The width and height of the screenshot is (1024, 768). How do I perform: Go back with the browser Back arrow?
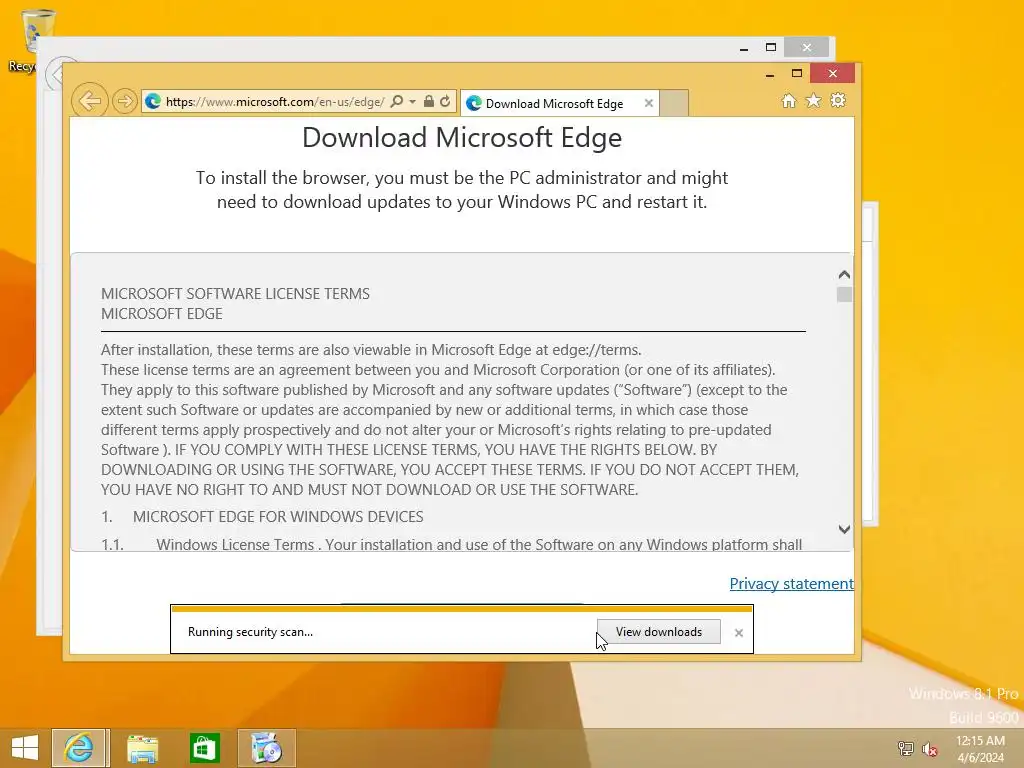[89, 101]
